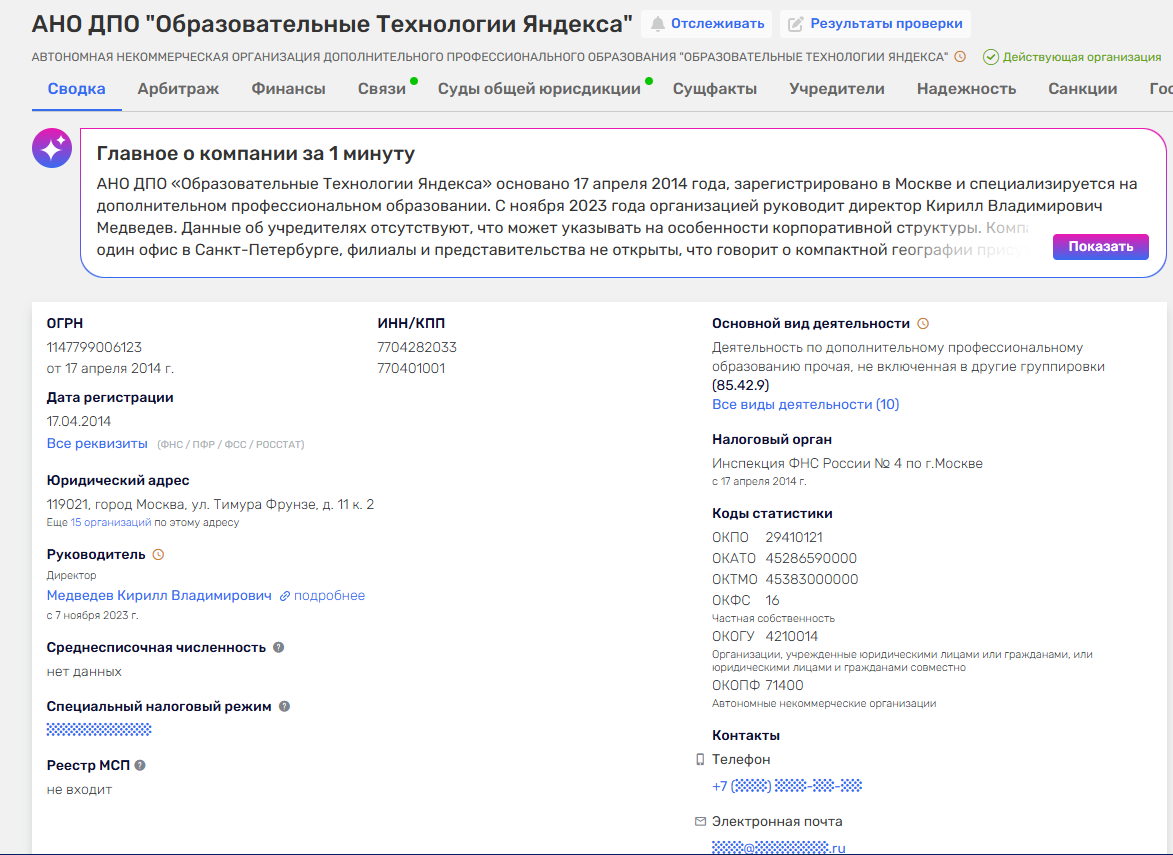Open the Все реквизиты link
The image size is (1173, 855).
tap(97, 444)
